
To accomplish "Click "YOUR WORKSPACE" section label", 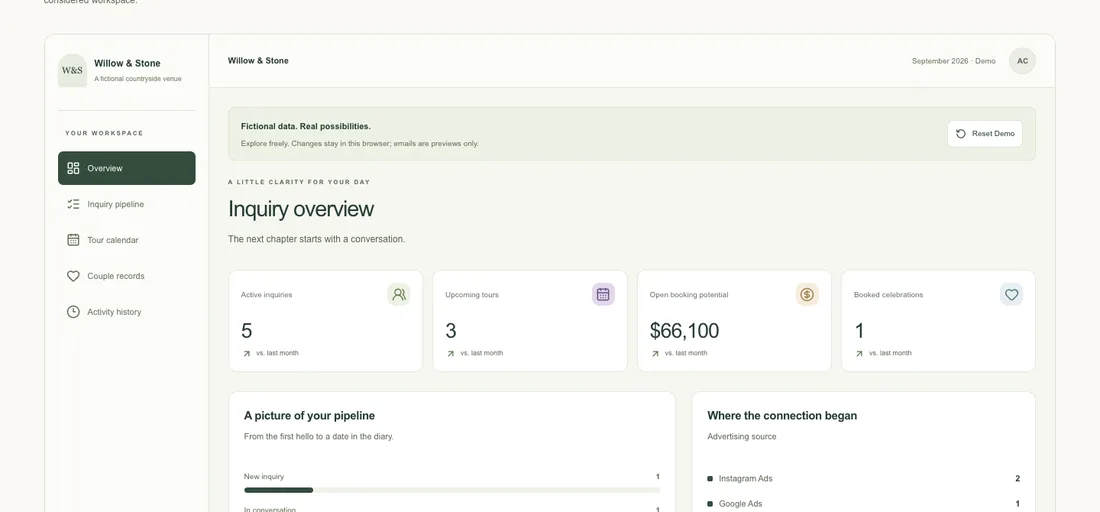I will tap(104, 133).
